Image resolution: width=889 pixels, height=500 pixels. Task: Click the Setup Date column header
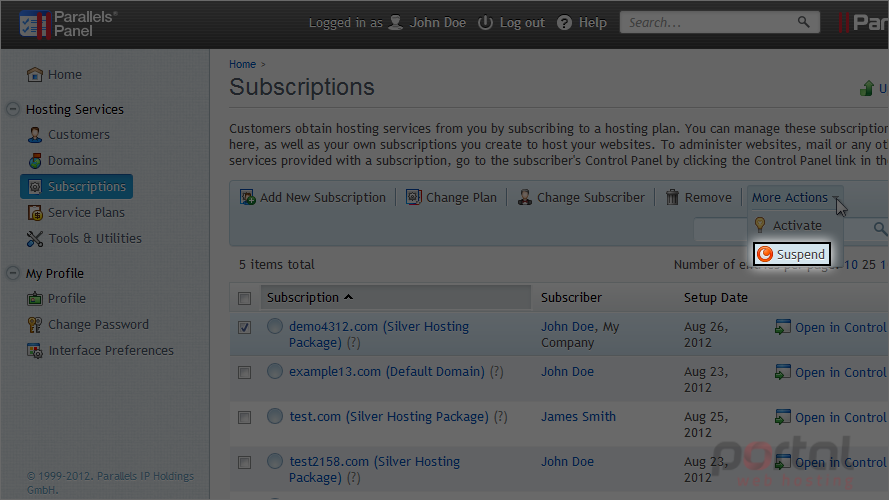coord(716,297)
